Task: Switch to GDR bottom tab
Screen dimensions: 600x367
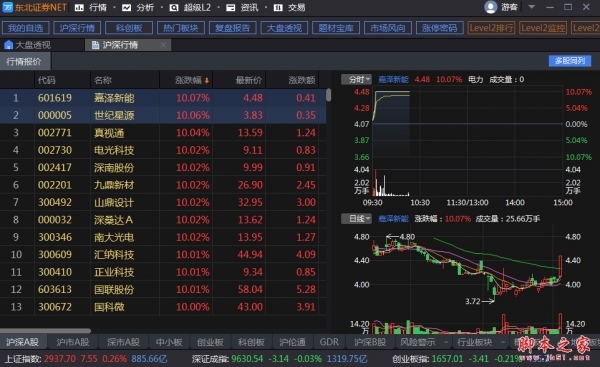Action: point(329,342)
